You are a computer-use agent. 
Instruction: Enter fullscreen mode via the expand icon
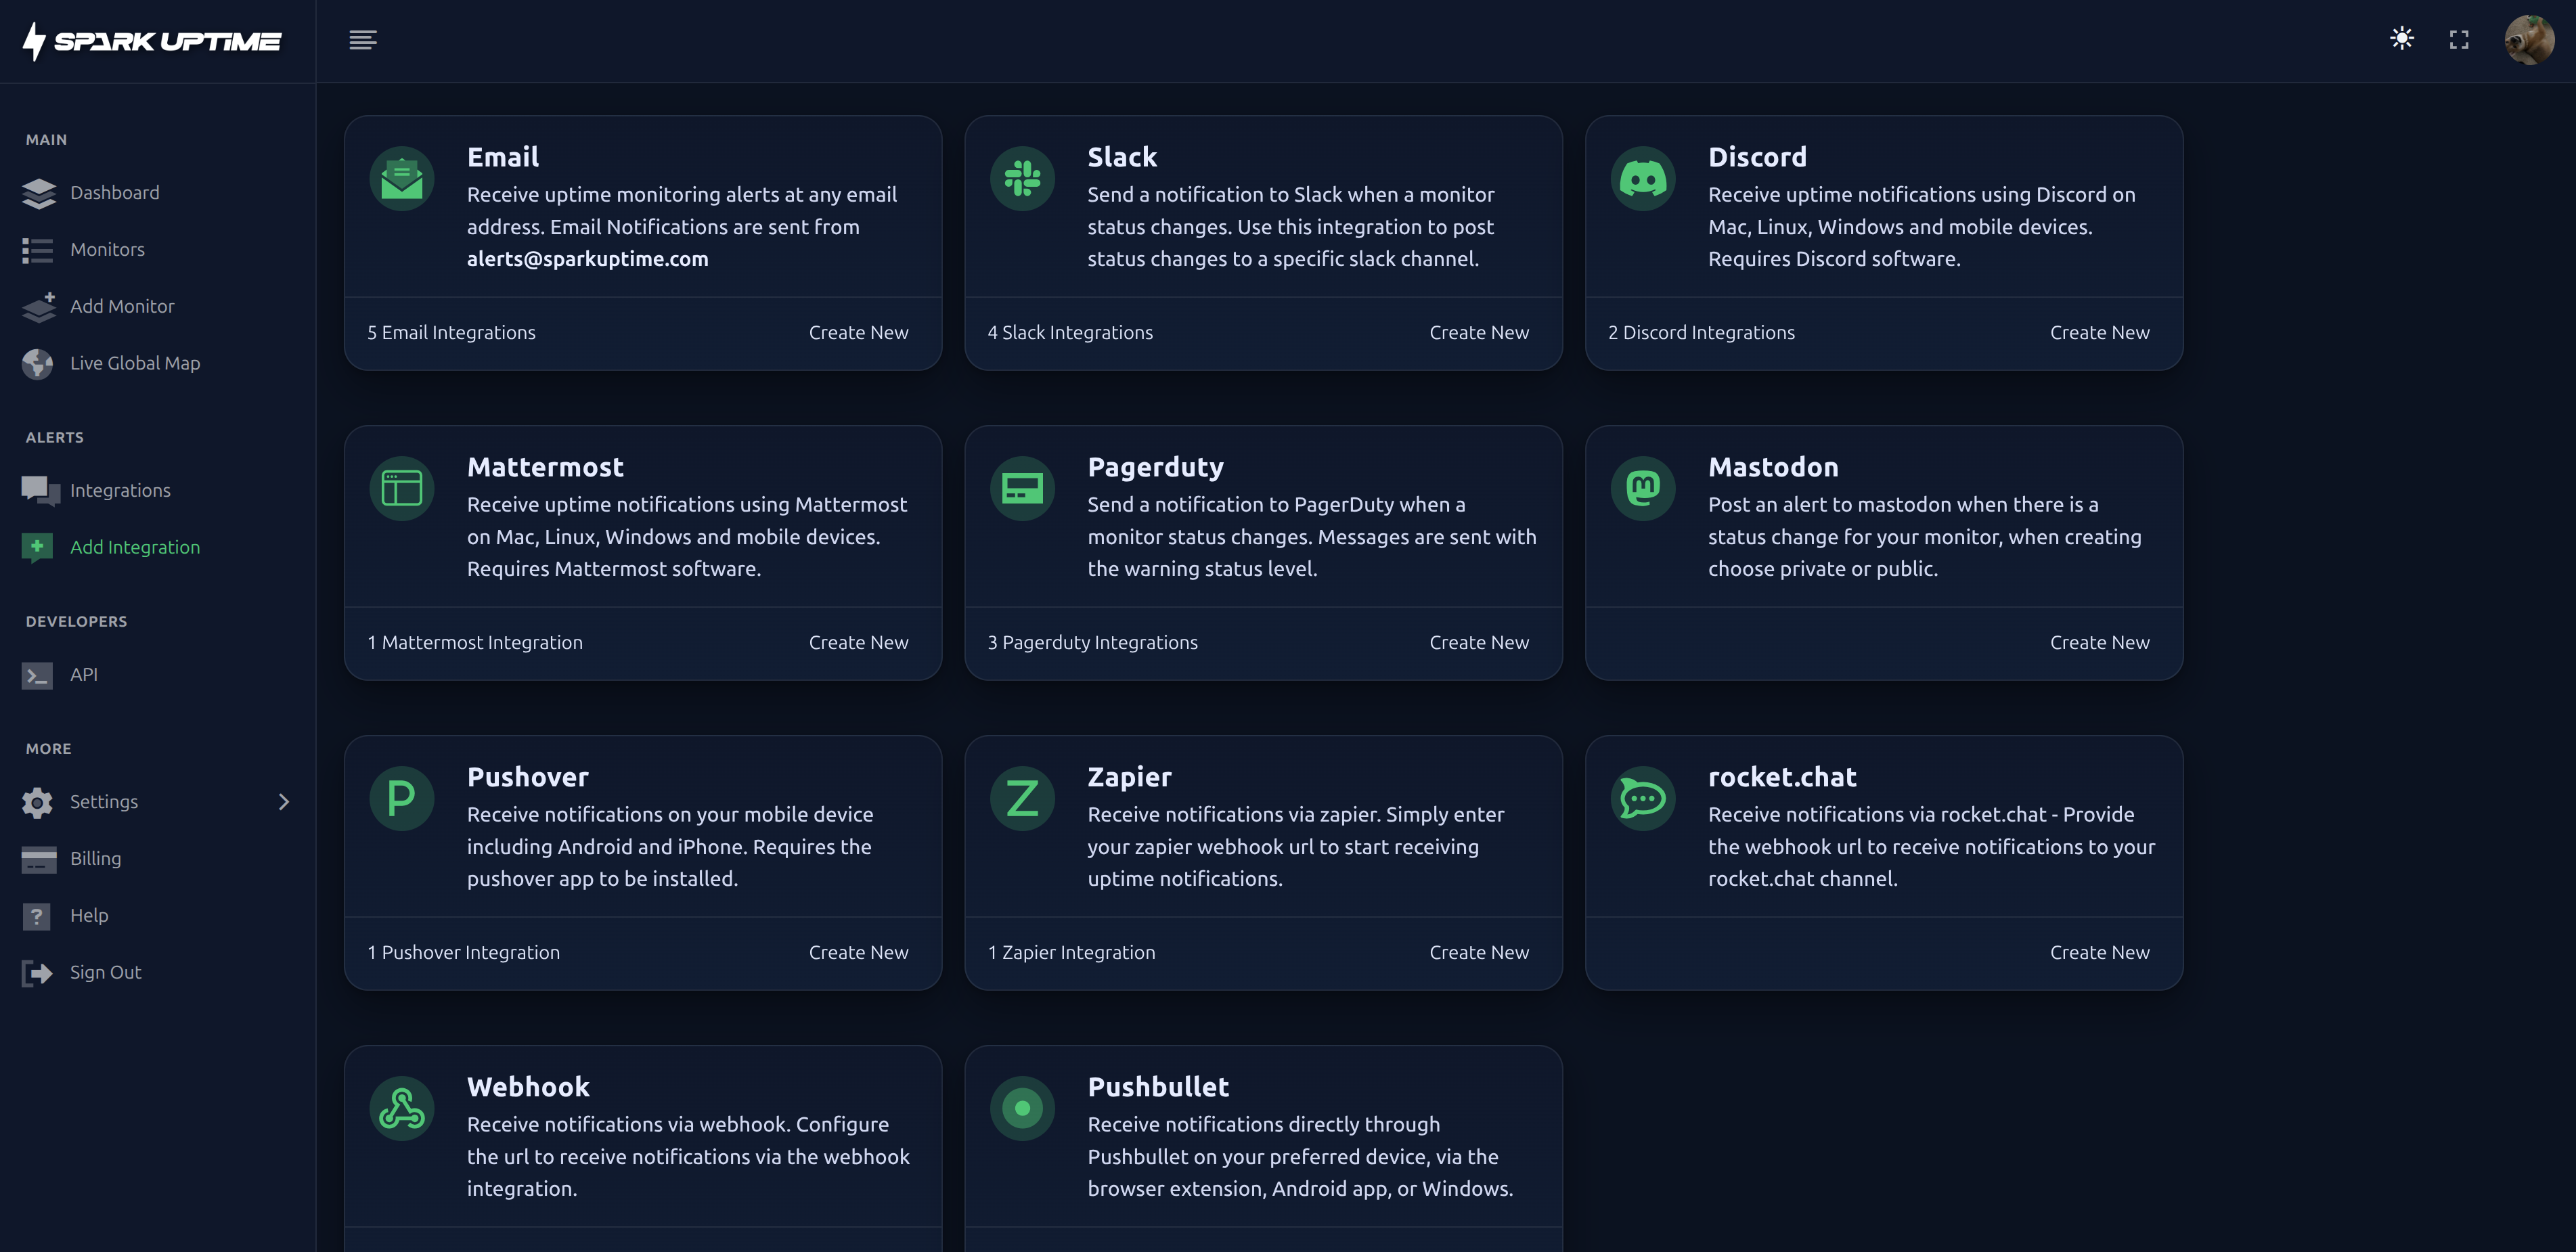[2459, 40]
